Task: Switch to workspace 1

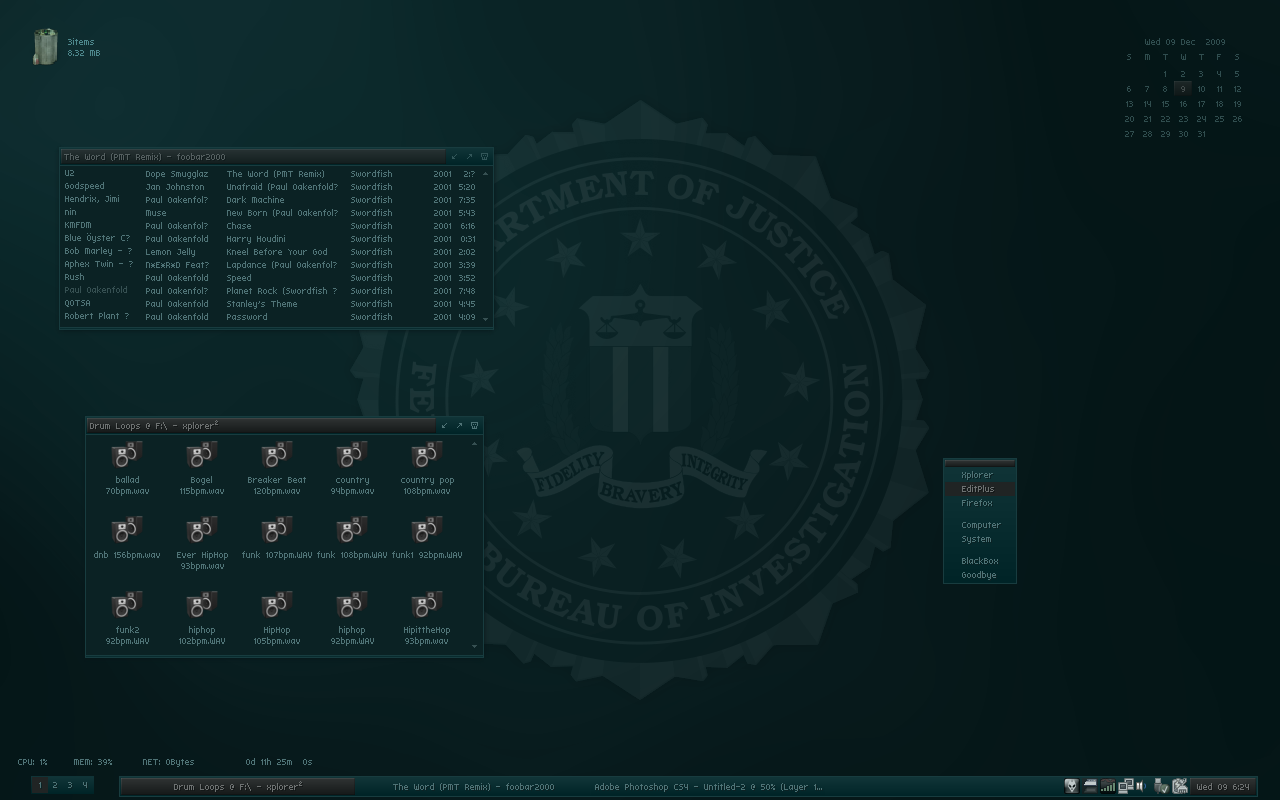Action: (x=40, y=786)
